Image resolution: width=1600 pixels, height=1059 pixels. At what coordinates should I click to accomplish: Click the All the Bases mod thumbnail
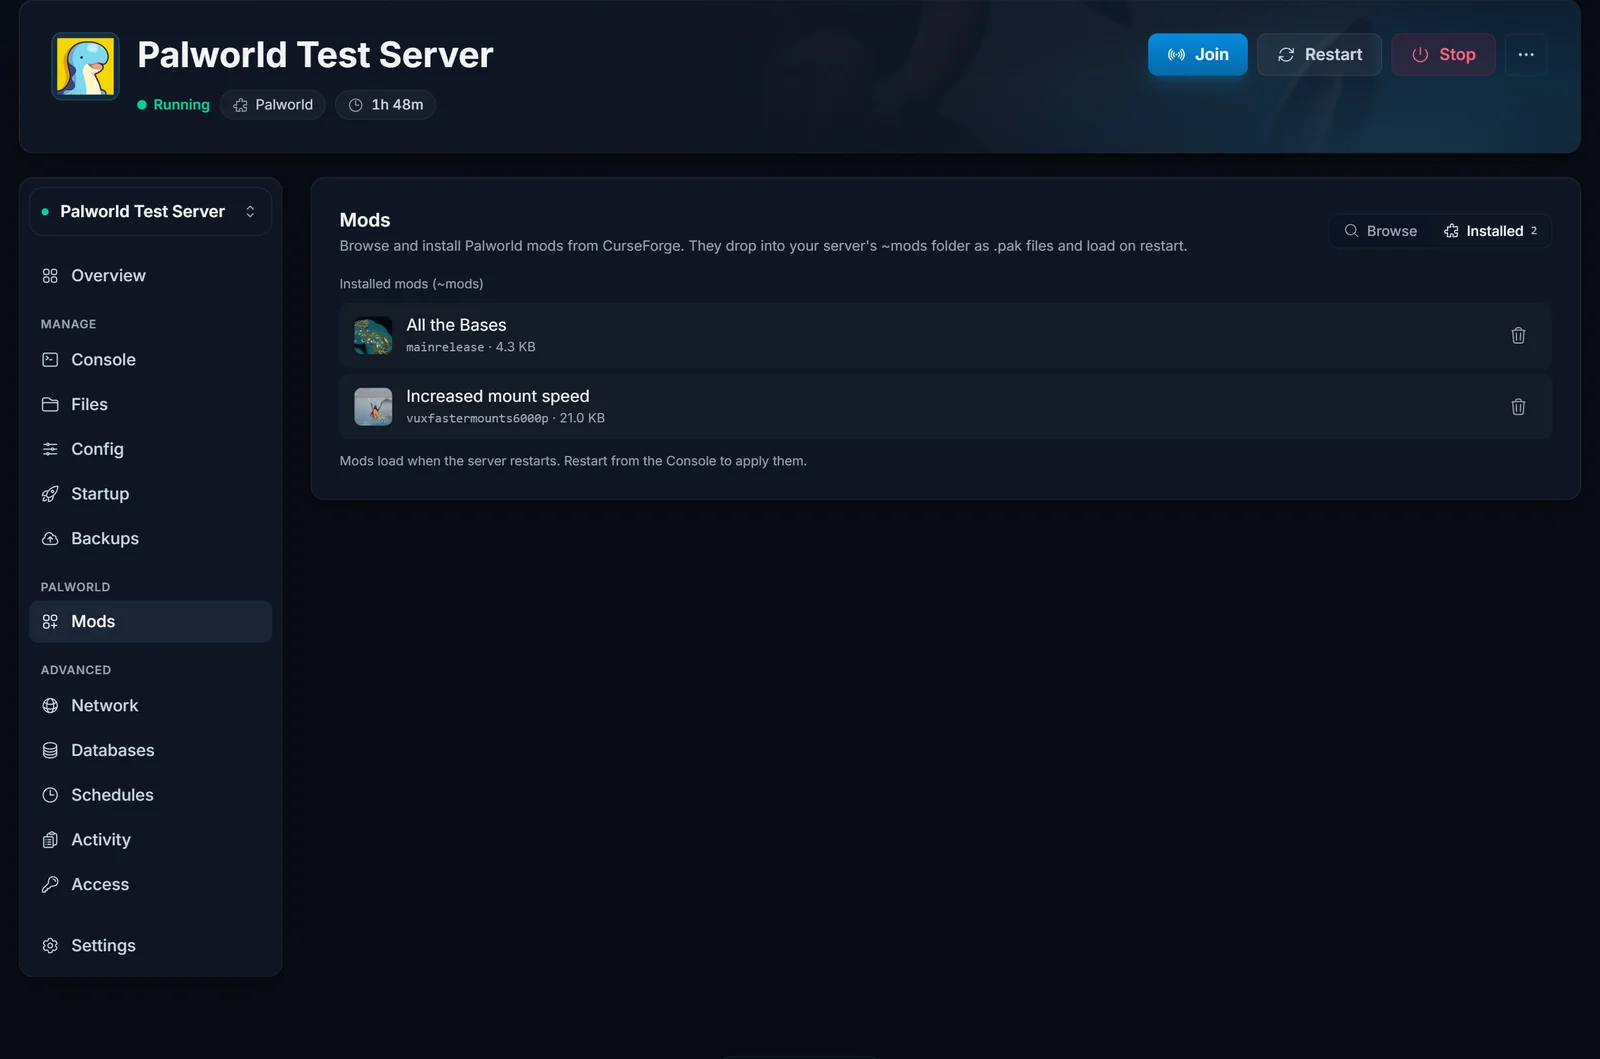pyautogui.click(x=373, y=336)
